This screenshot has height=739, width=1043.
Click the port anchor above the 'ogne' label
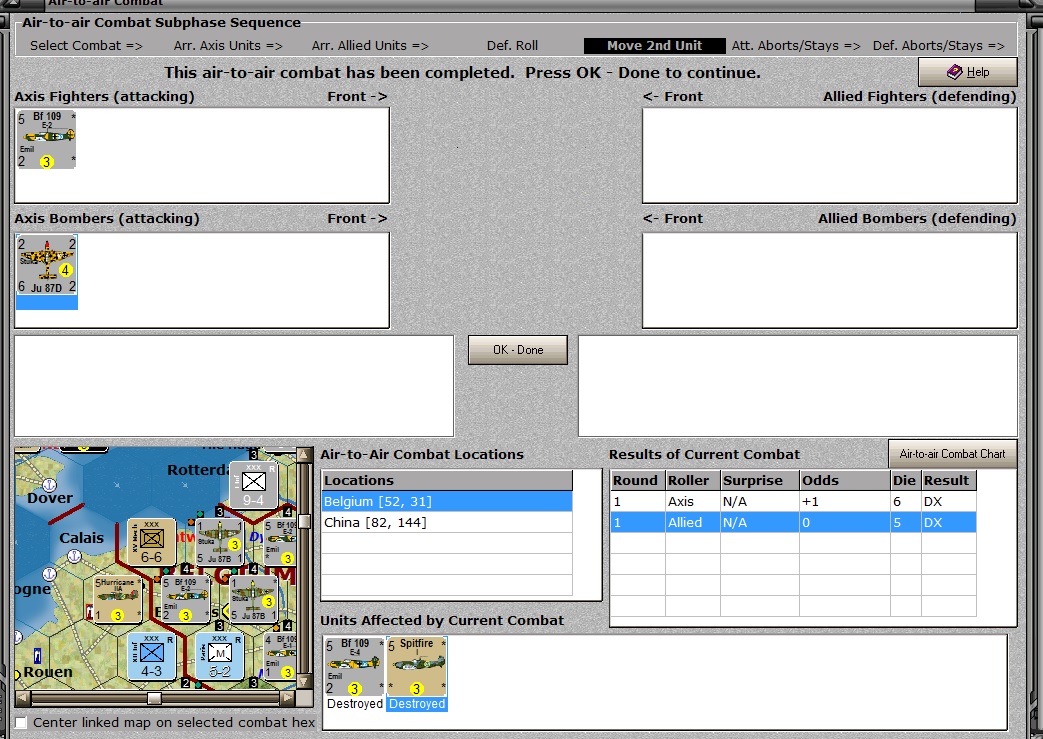click(x=49, y=573)
